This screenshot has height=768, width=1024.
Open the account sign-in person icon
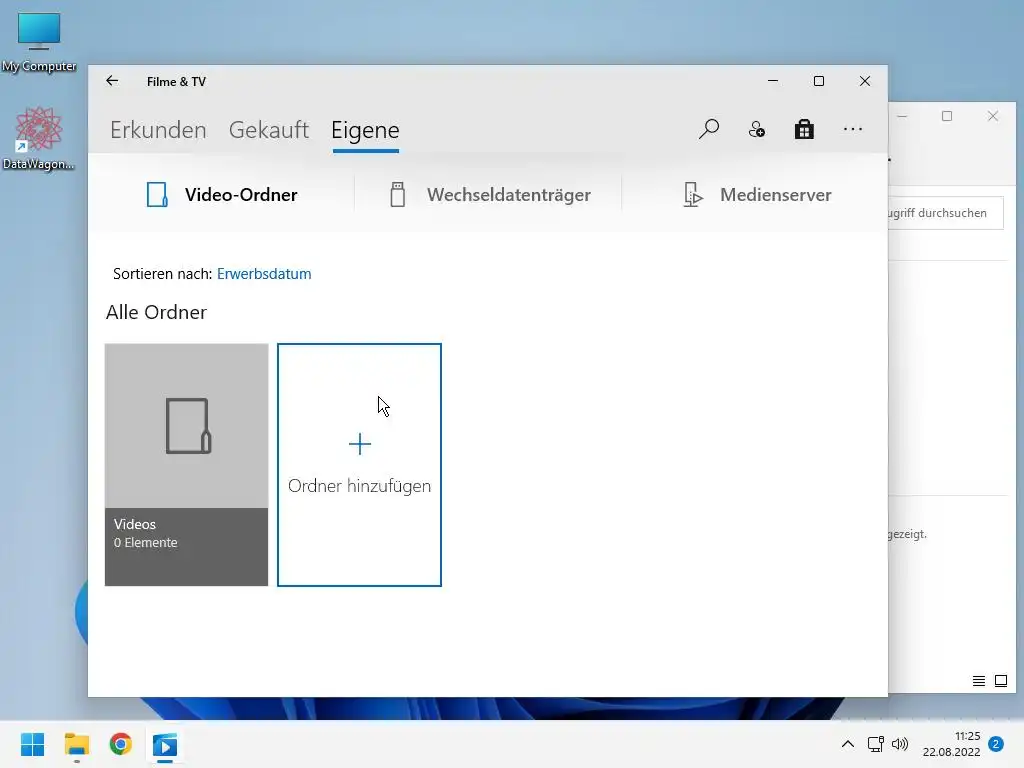[x=756, y=129]
